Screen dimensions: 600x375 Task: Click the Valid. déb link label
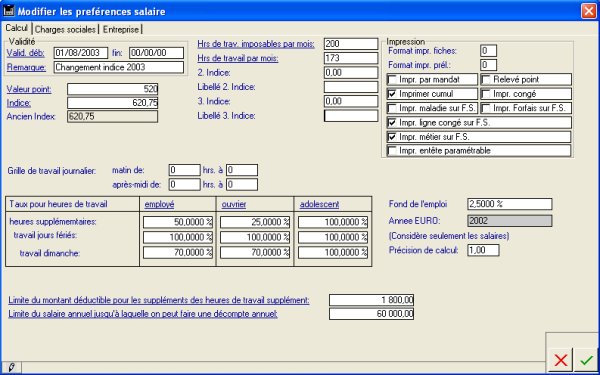tap(26, 53)
